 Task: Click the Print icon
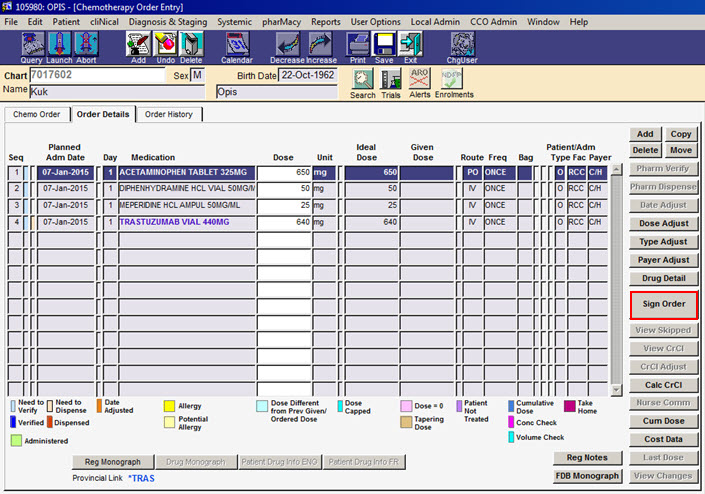358,44
